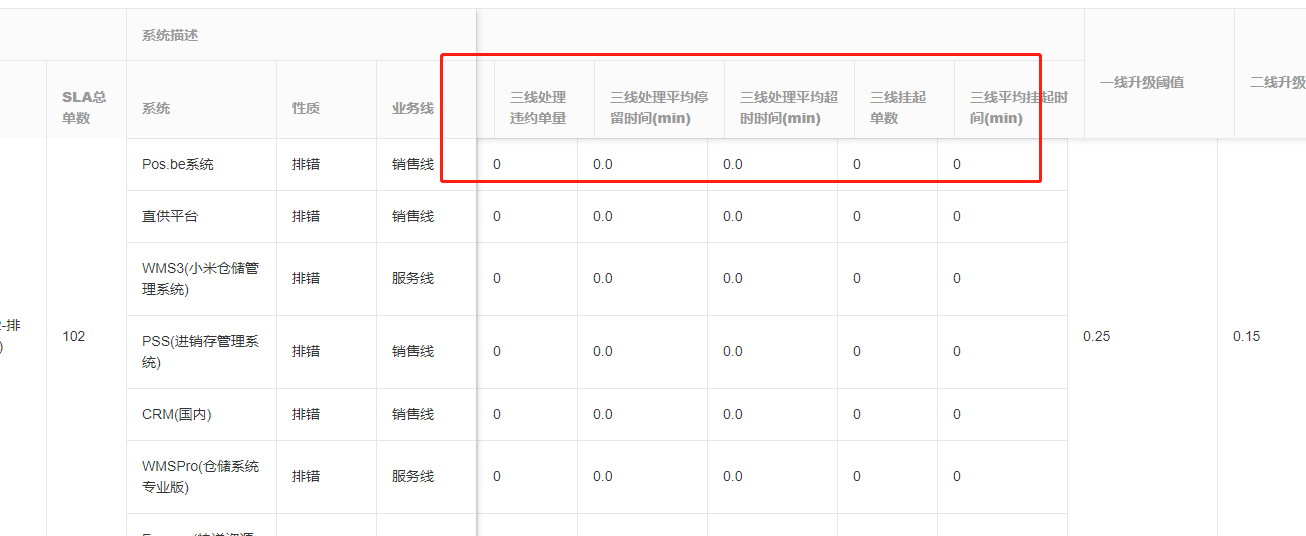The width and height of the screenshot is (1306, 536).
Task: Select WMSPro(仓储系统专业版) cell
Action: 200,477
